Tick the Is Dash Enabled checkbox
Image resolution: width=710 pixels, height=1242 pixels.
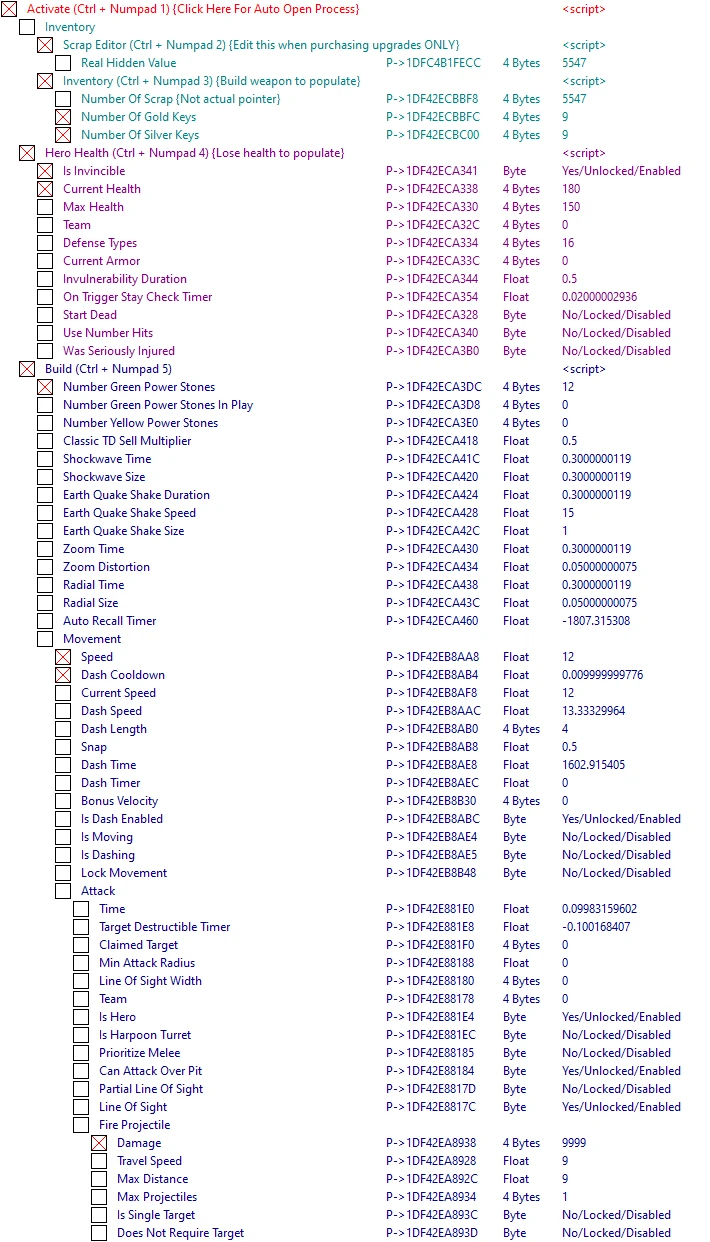tap(63, 819)
